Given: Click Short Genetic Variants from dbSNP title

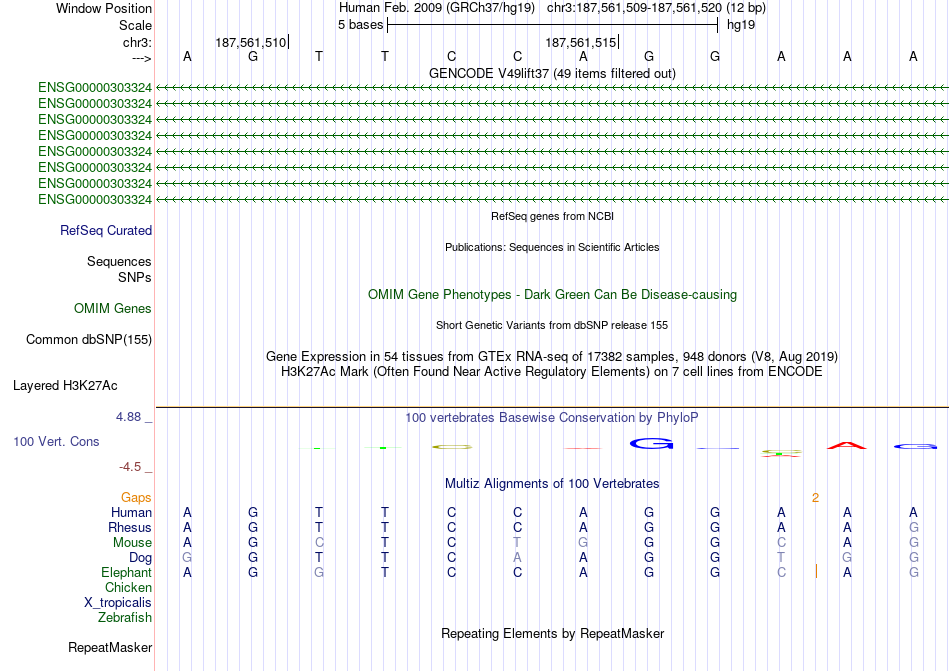Looking at the screenshot, I should [x=552, y=325].
